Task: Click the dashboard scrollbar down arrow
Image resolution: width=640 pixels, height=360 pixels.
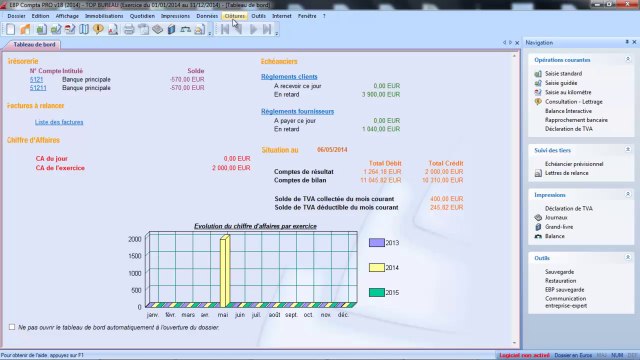Action: click(514, 343)
